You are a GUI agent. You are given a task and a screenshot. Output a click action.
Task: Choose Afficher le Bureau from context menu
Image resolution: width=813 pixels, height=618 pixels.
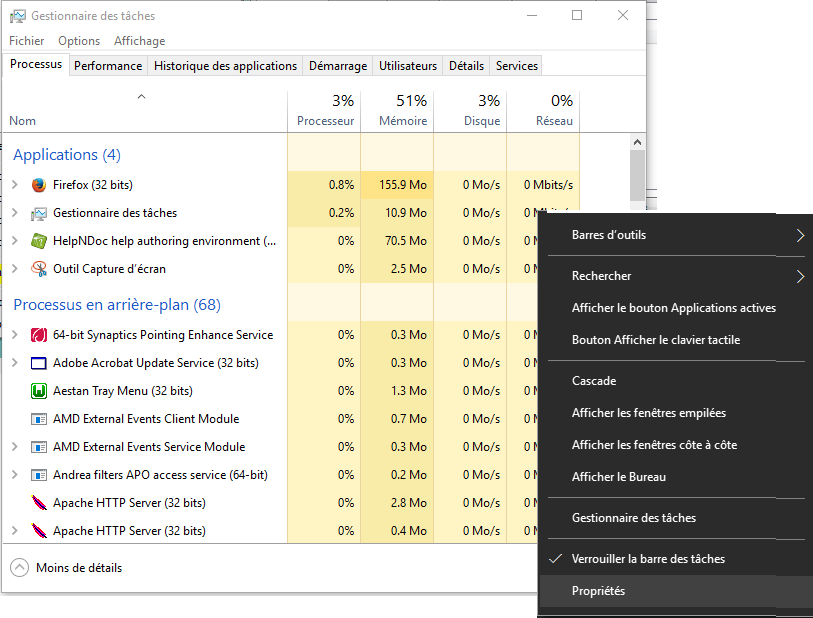click(618, 477)
